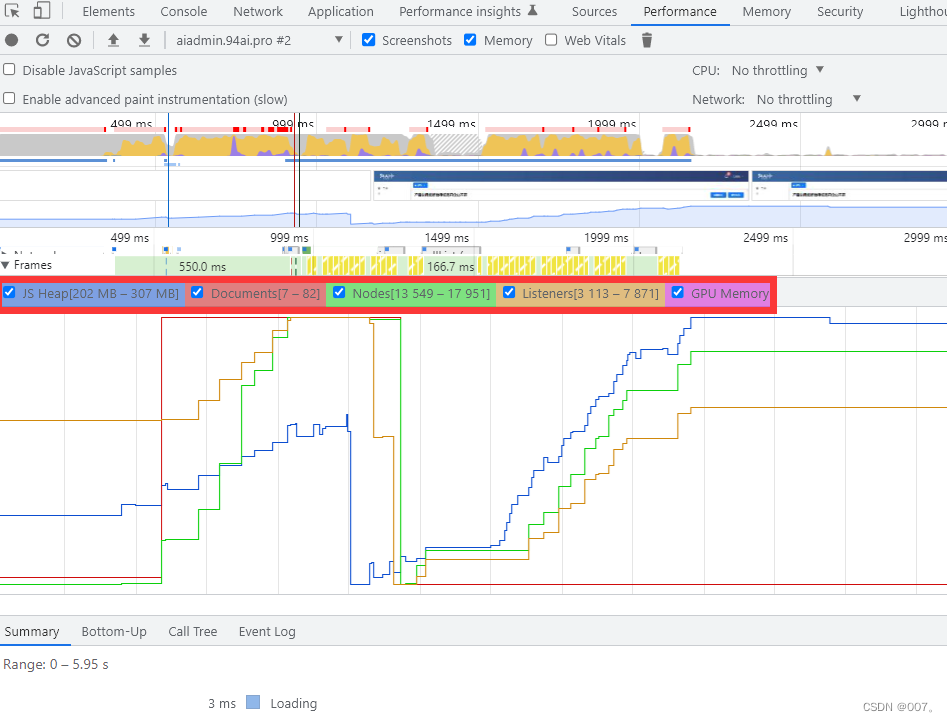Uncheck the Screenshots capture option

click(369, 40)
